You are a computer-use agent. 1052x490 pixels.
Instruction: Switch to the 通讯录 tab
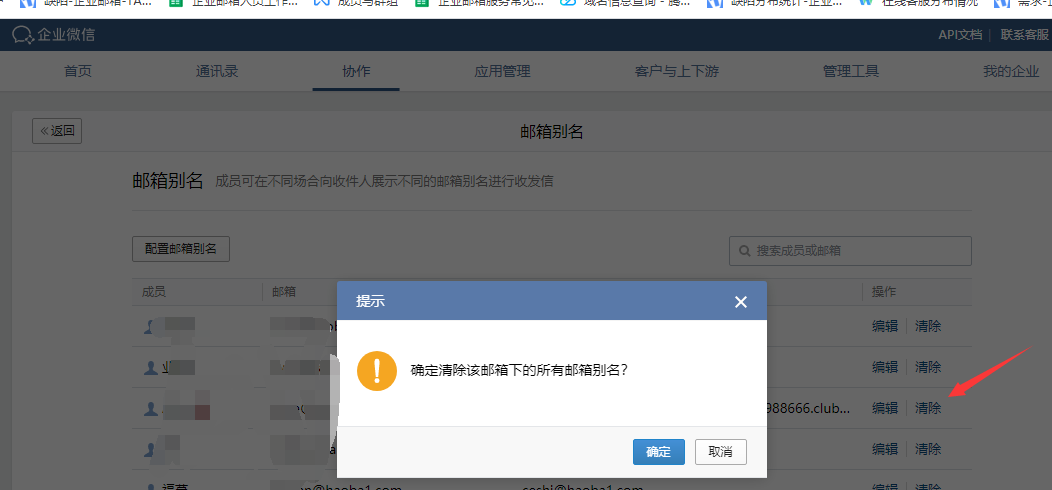tap(217, 71)
